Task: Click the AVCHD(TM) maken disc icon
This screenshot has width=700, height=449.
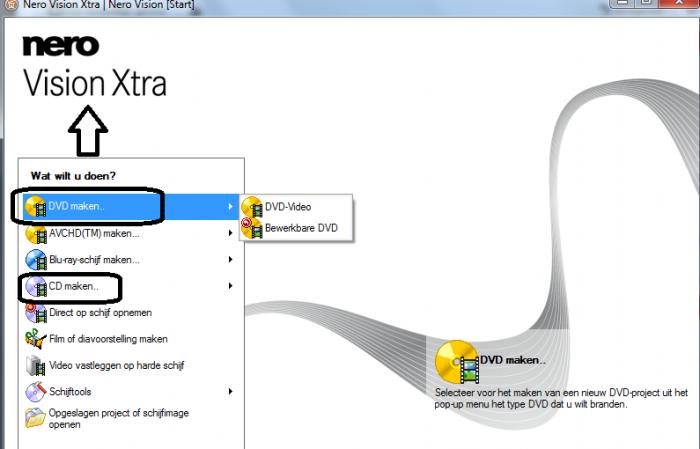Action: 36,233
